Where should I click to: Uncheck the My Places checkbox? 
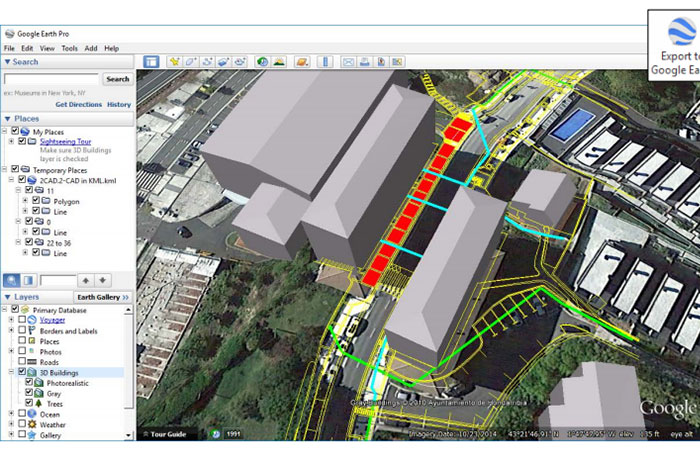[x=15, y=131]
